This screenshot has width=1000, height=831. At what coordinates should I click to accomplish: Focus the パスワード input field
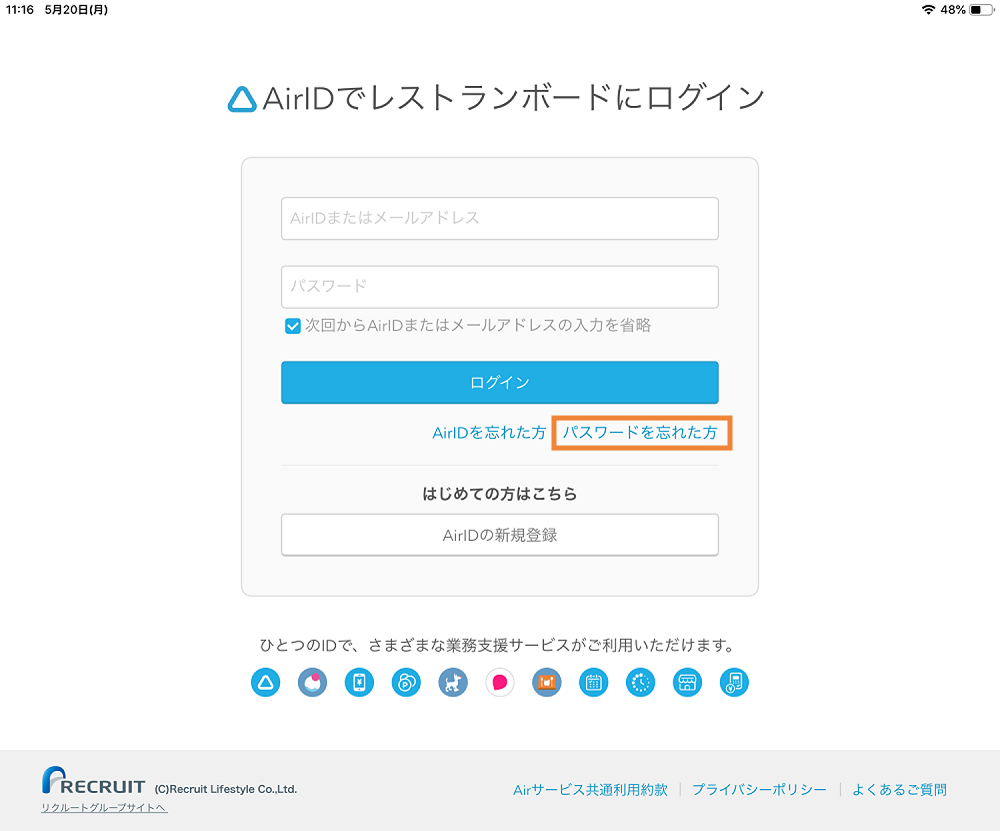coord(500,286)
